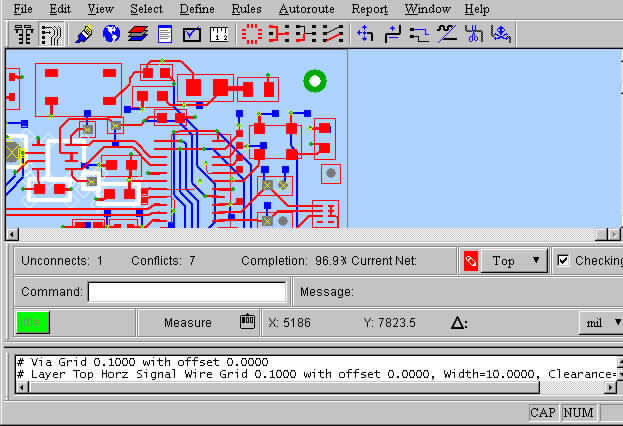Click the clipboard icon beside Measure

coord(247,321)
